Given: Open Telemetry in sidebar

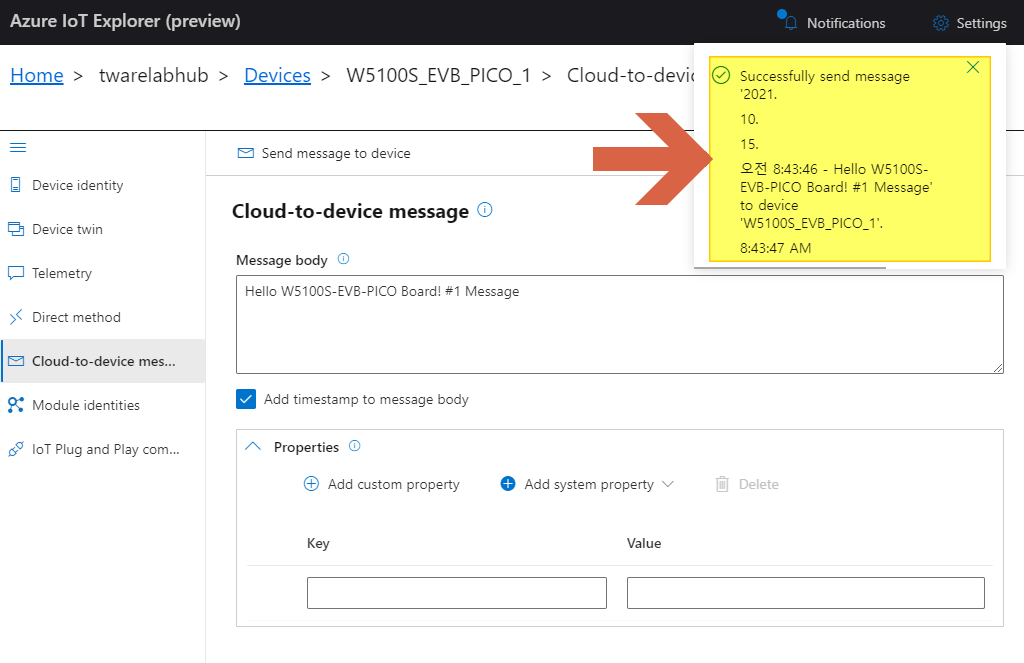Looking at the screenshot, I should (x=103, y=273).
